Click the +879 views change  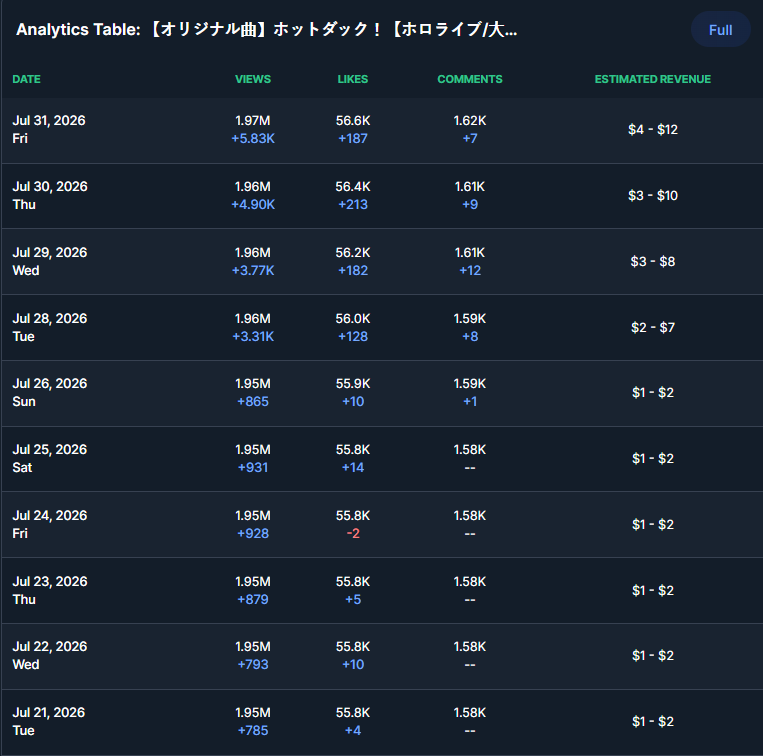point(253,599)
